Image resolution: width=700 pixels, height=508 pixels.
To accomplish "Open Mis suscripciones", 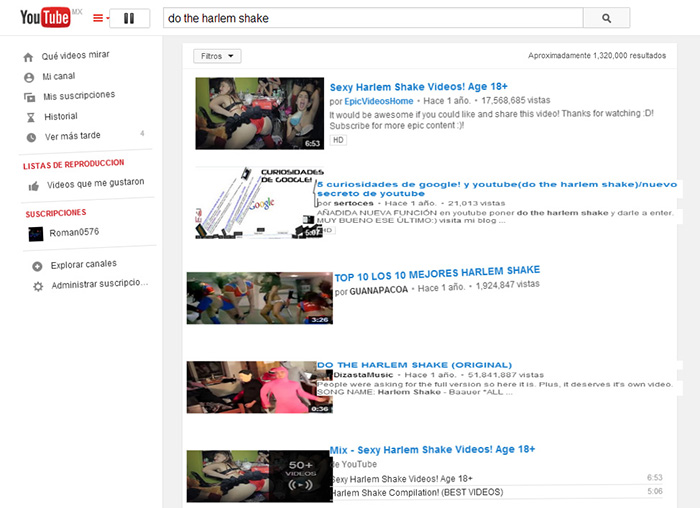I will pyautogui.click(x=79, y=96).
